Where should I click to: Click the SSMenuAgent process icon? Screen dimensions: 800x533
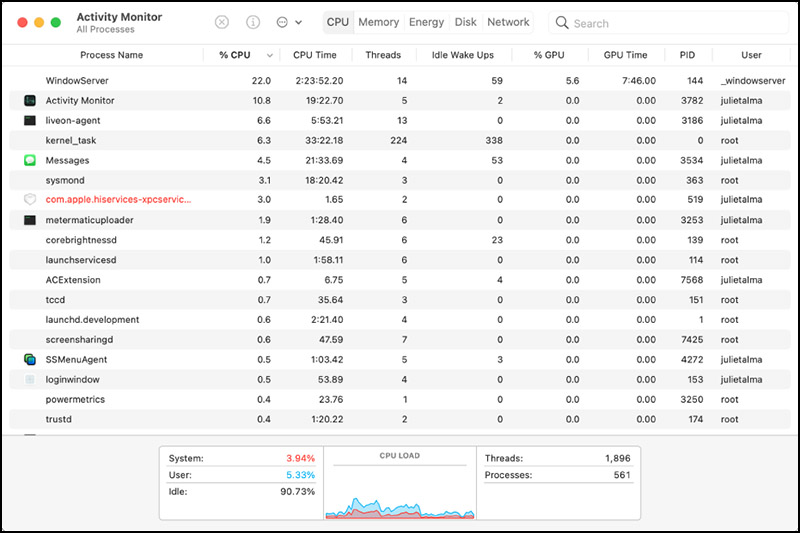click(x=30, y=360)
